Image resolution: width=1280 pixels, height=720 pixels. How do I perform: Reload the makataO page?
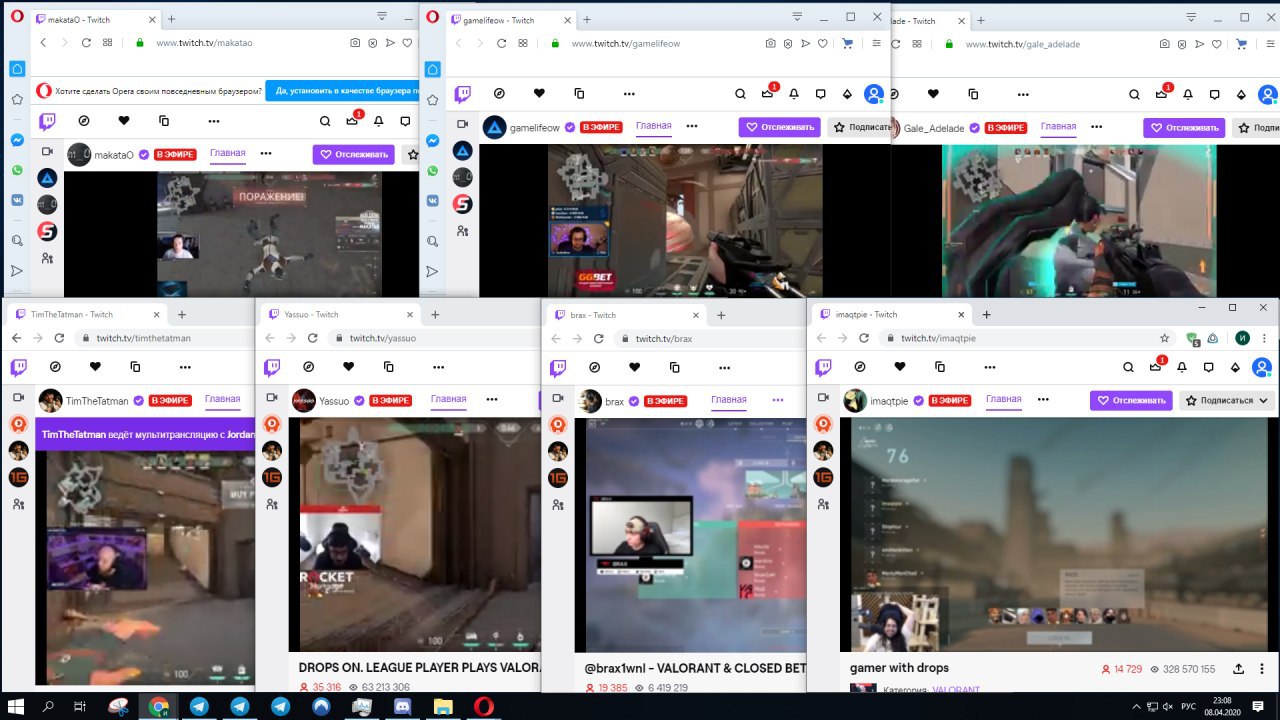click(86, 43)
